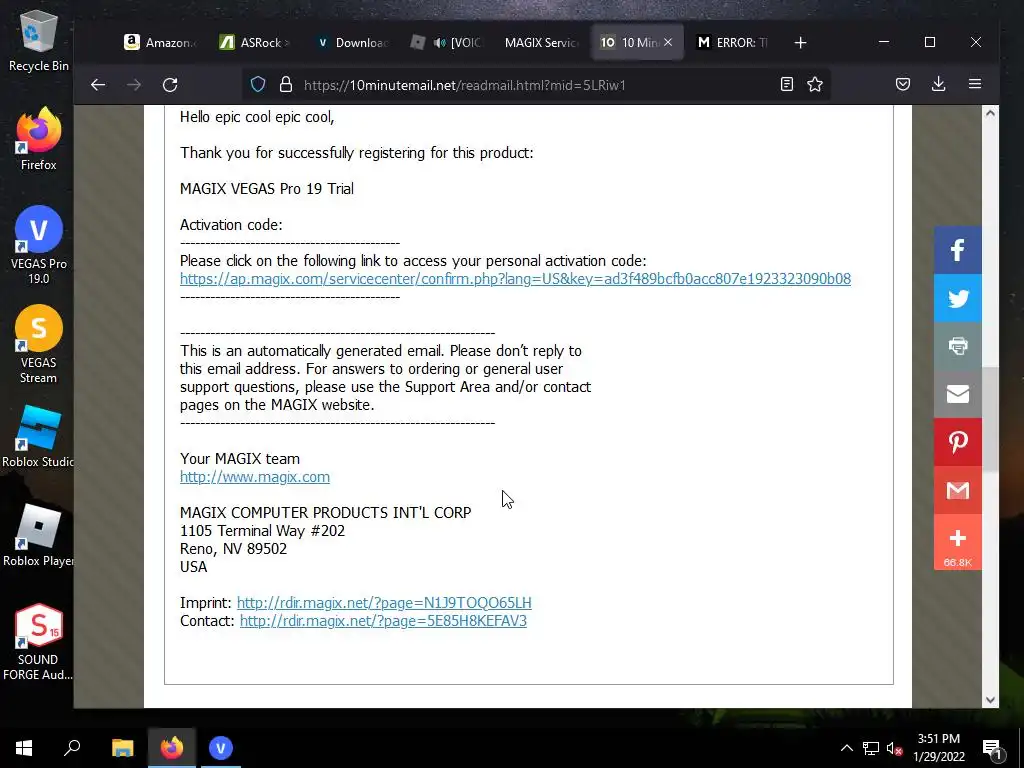Viewport: 1024px width, 768px height.
Task: Switch to the ERROR tab
Action: click(x=733, y=42)
